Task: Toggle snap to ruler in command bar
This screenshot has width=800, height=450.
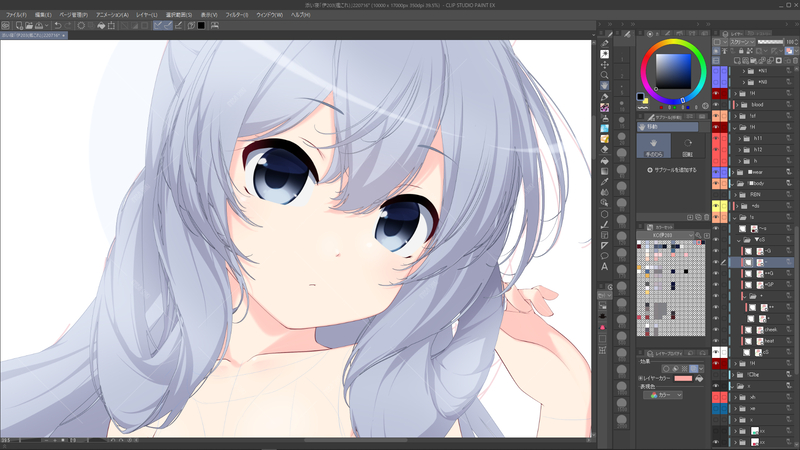Action: (x=158, y=25)
